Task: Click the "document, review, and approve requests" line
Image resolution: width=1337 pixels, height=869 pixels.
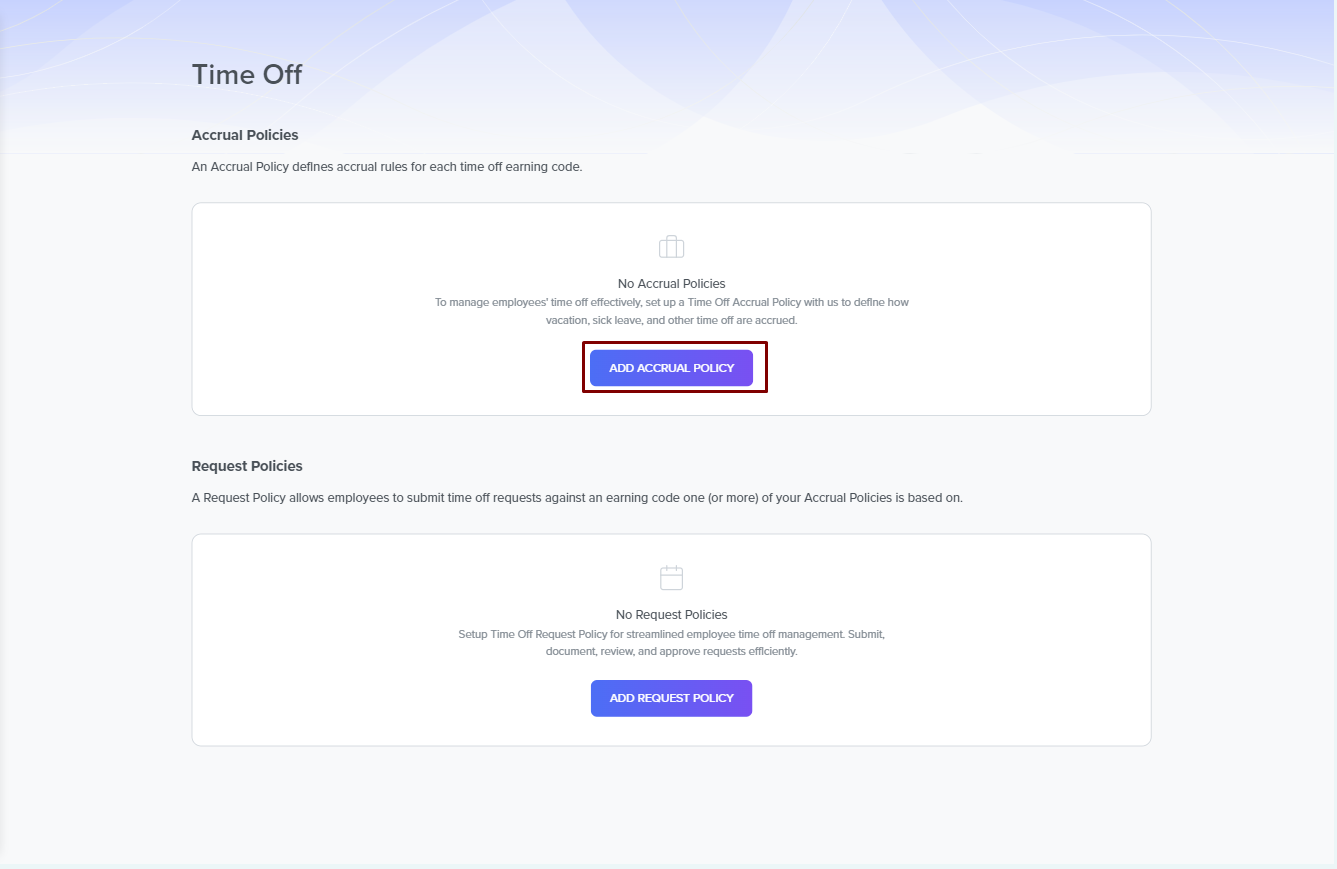Action: (x=671, y=651)
